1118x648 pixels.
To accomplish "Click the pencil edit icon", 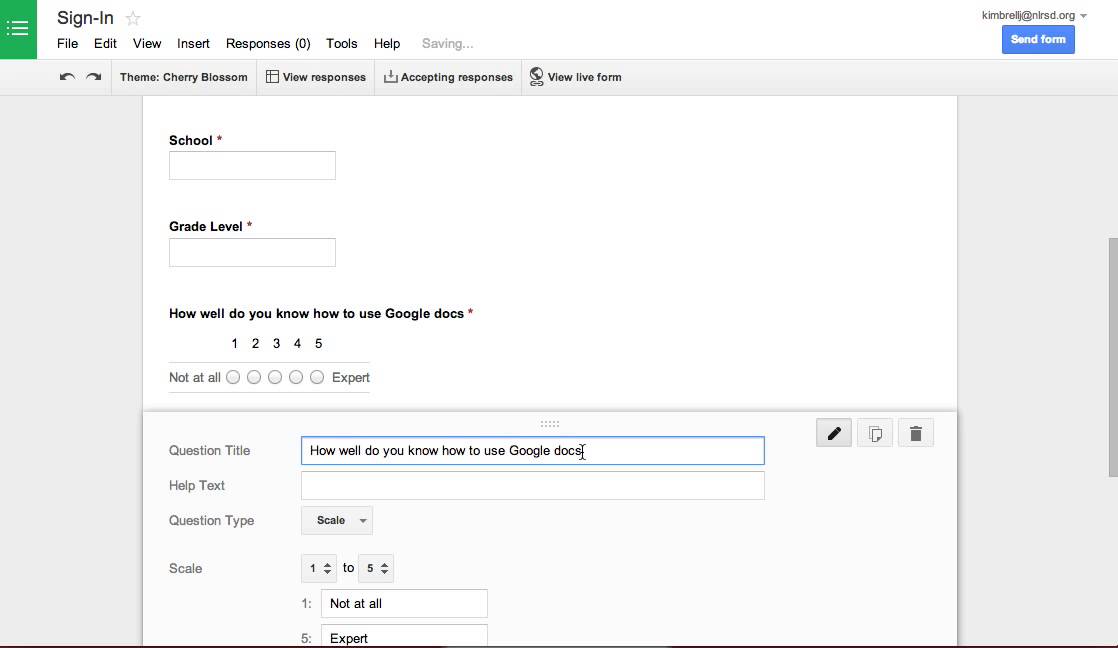I will [834, 433].
